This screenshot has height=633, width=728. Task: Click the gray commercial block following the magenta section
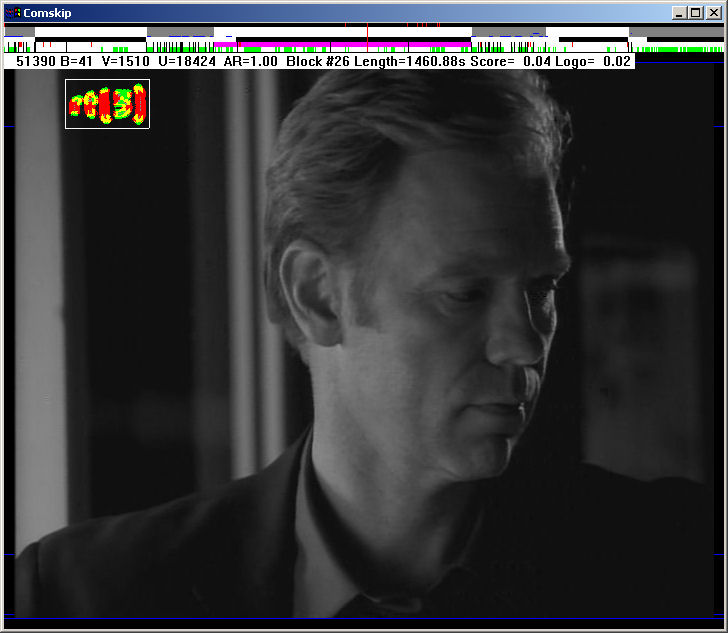tap(508, 32)
